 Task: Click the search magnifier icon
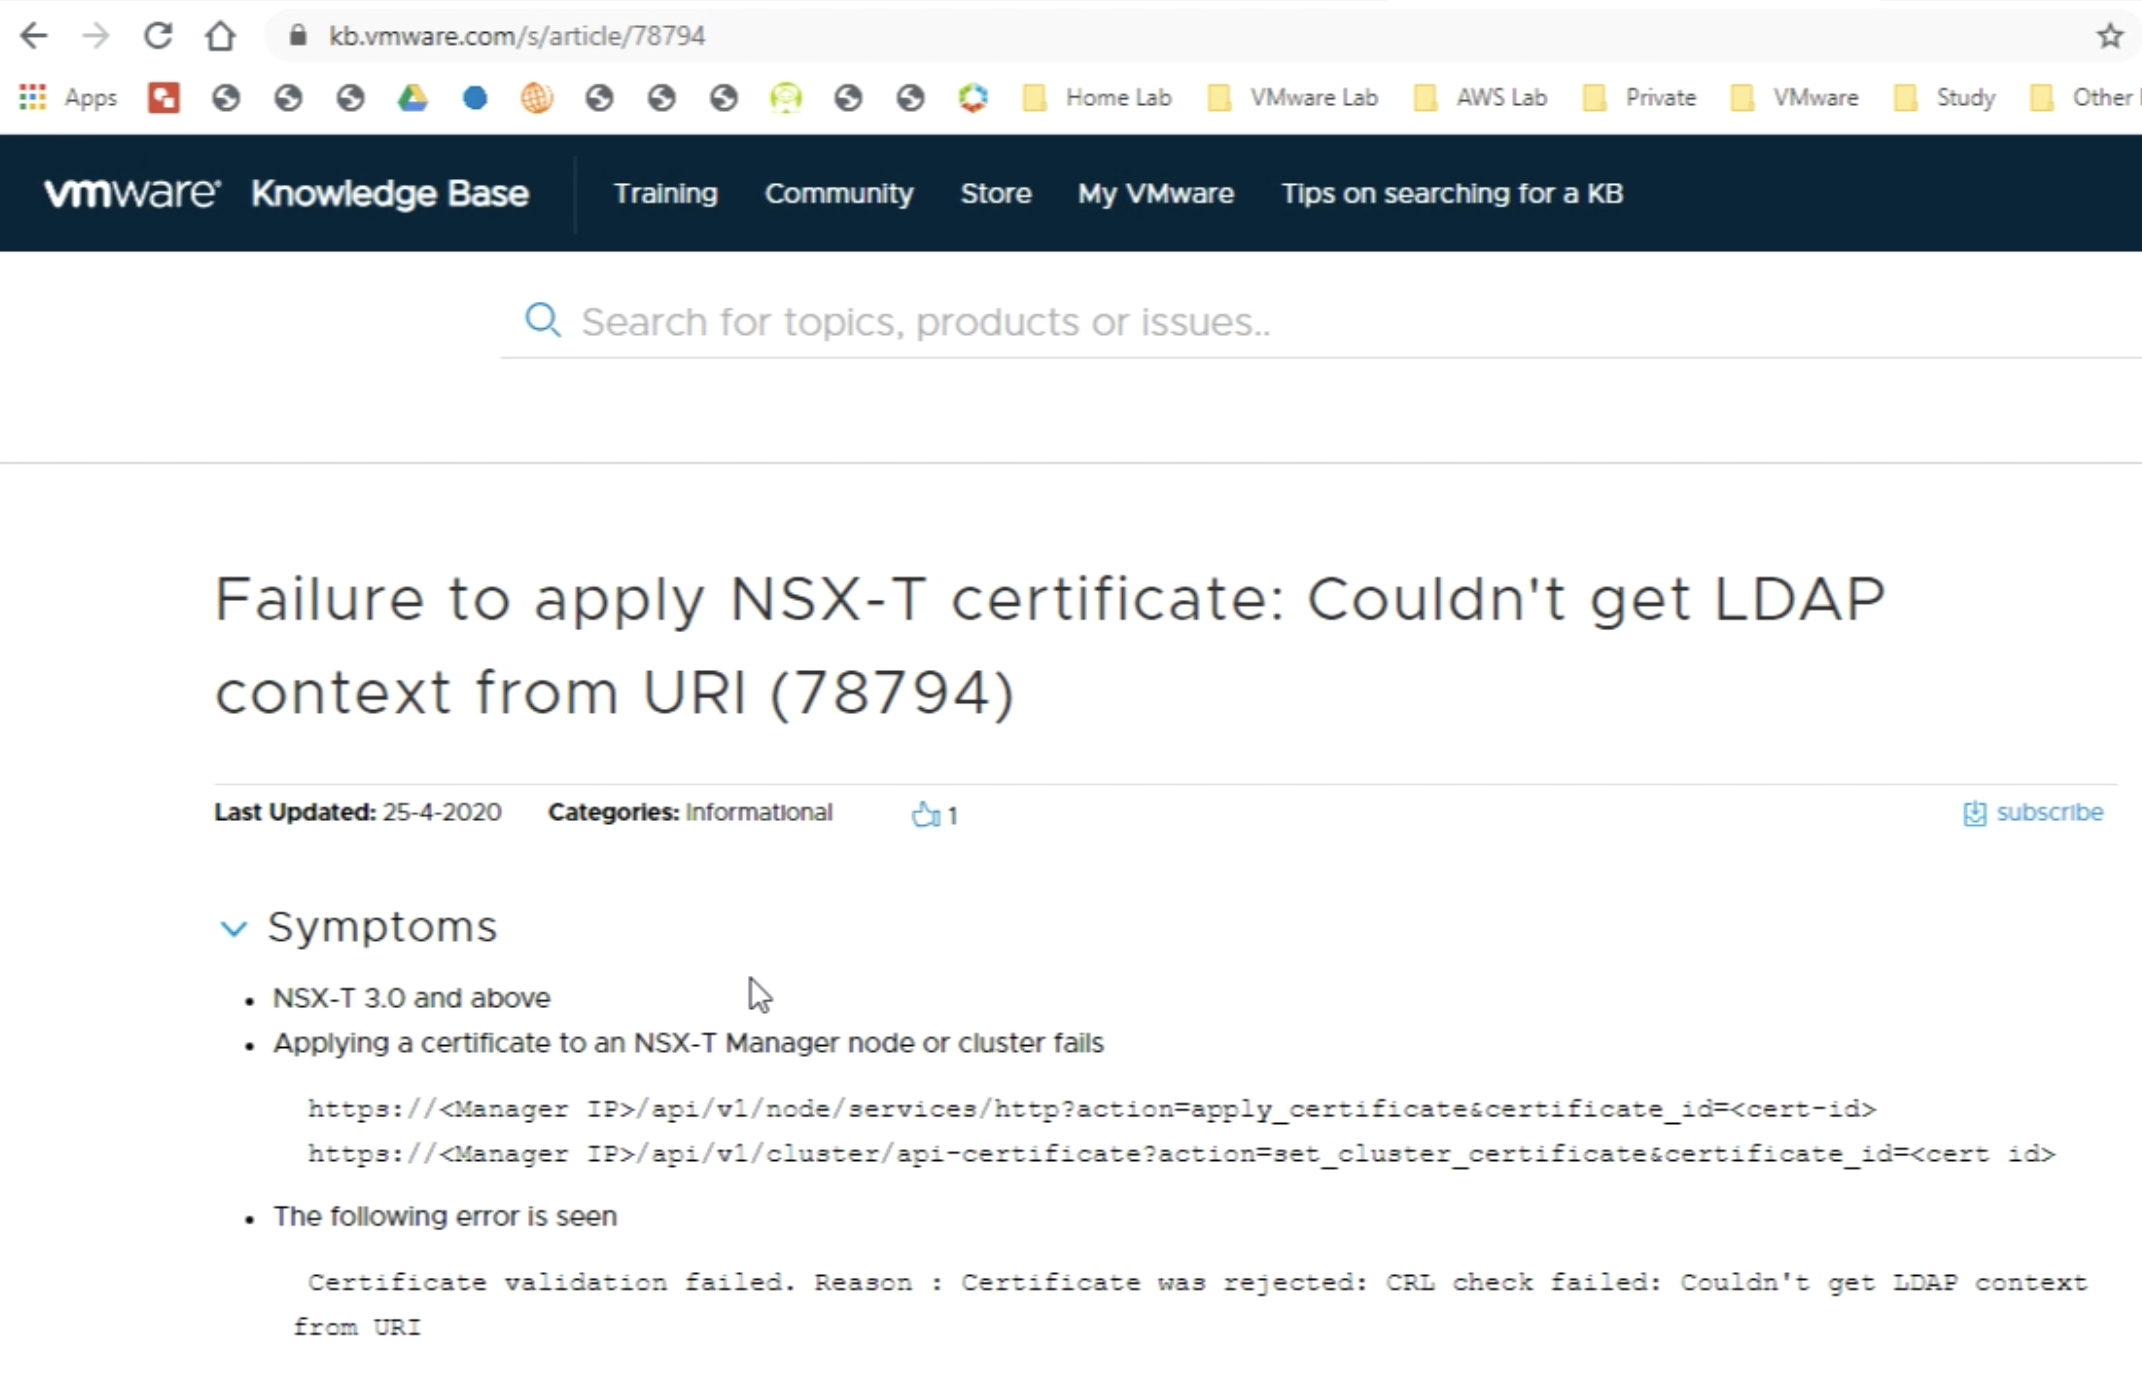pyautogui.click(x=542, y=321)
